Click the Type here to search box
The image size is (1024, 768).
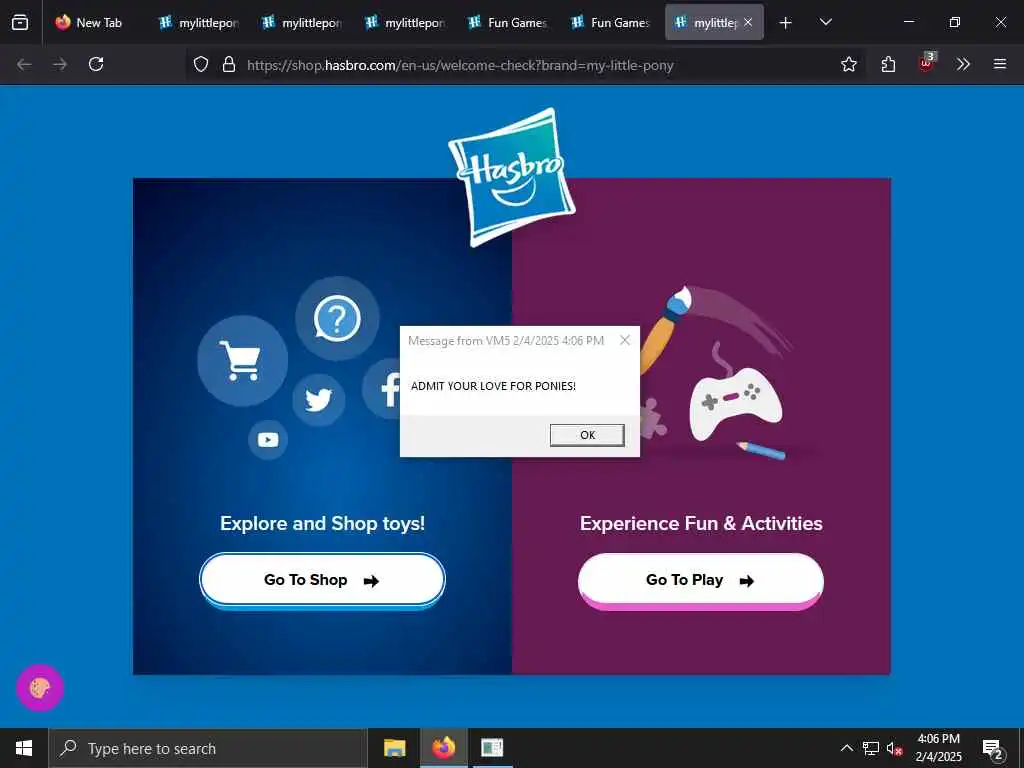(x=208, y=748)
